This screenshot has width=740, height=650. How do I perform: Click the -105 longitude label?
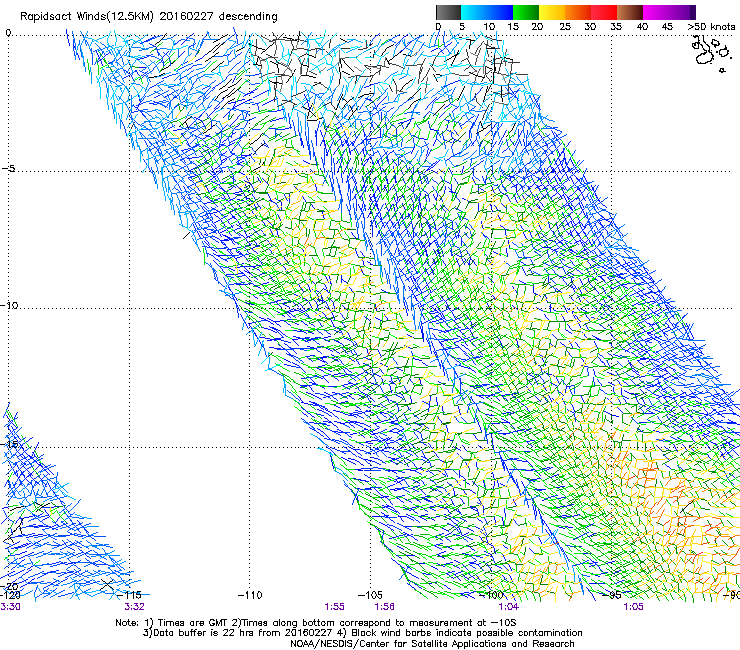point(370,595)
